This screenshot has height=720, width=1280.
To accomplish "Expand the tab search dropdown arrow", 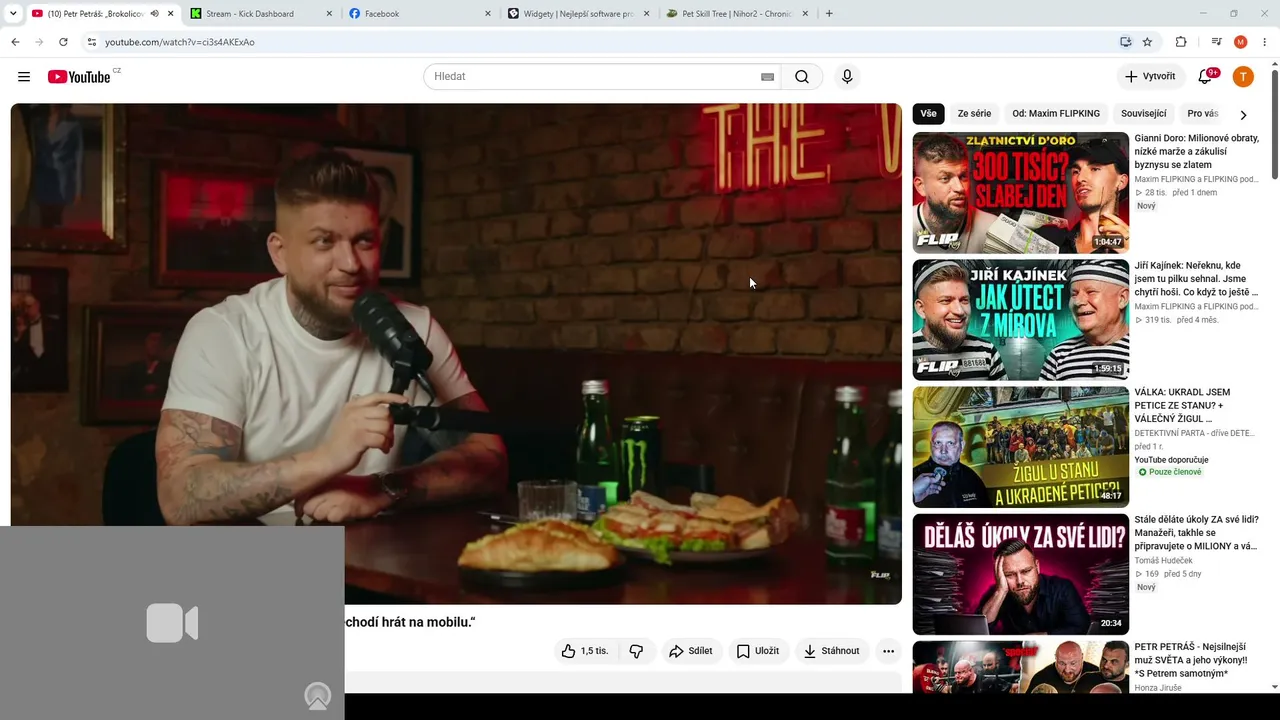I will pos(14,14).
